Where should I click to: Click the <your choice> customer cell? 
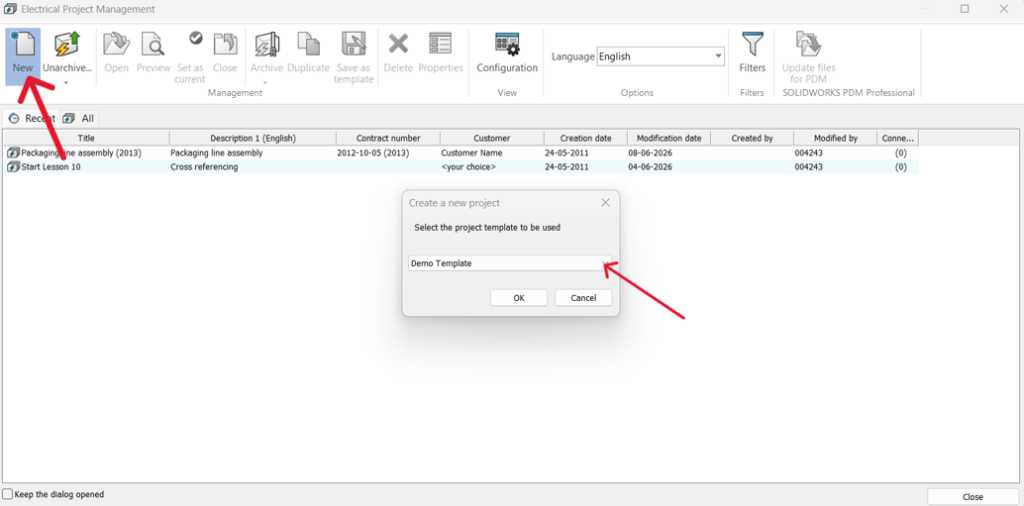pos(468,167)
